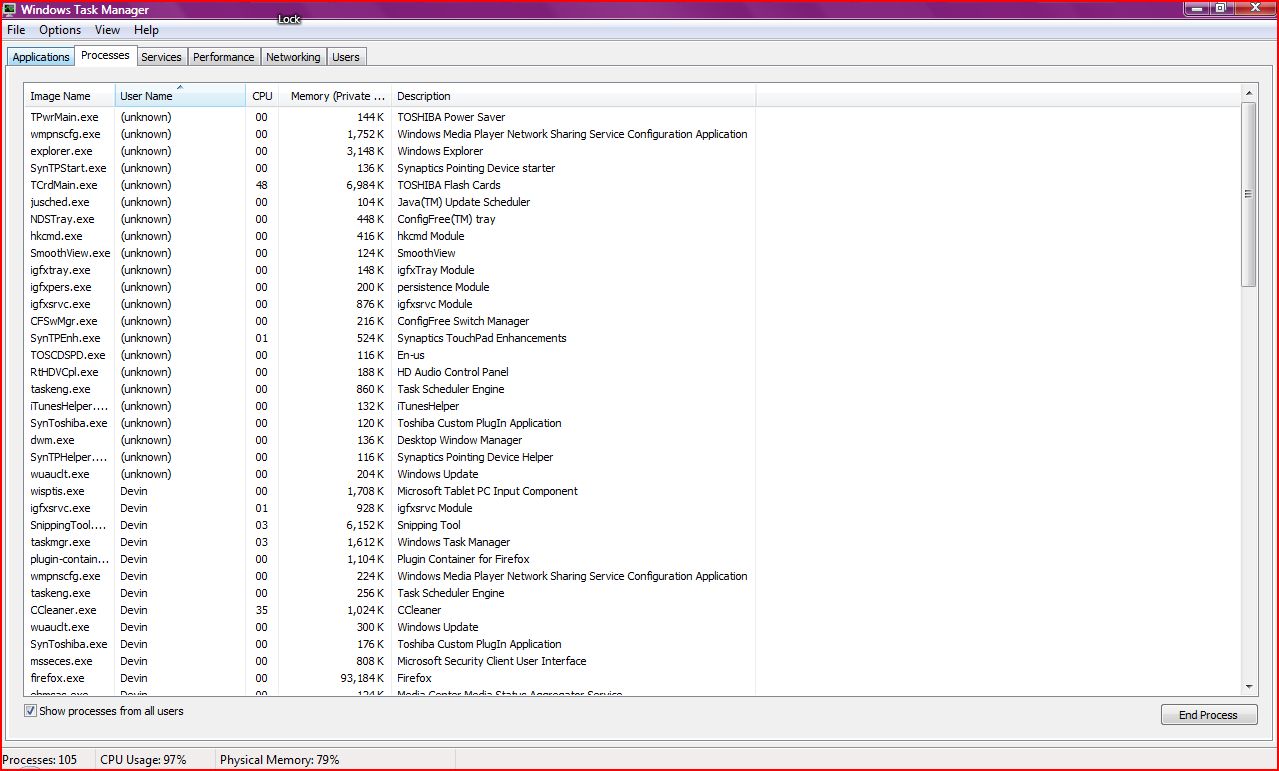Show the Users tab
This screenshot has height=771, width=1279.
point(346,57)
